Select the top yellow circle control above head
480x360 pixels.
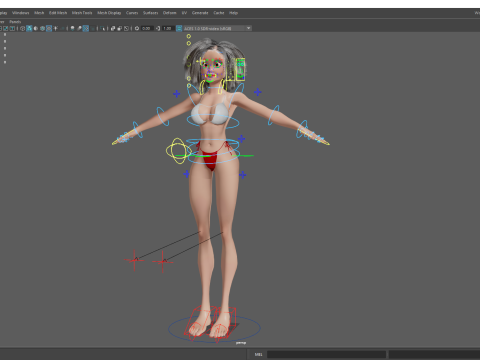pos(189,36)
